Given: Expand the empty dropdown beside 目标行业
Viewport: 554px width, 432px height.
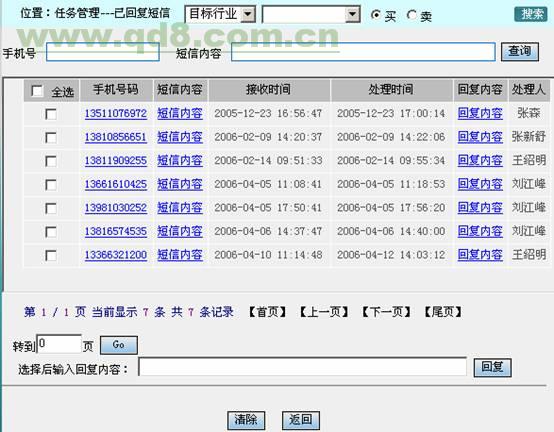Looking at the screenshot, I should click(311, 14).
